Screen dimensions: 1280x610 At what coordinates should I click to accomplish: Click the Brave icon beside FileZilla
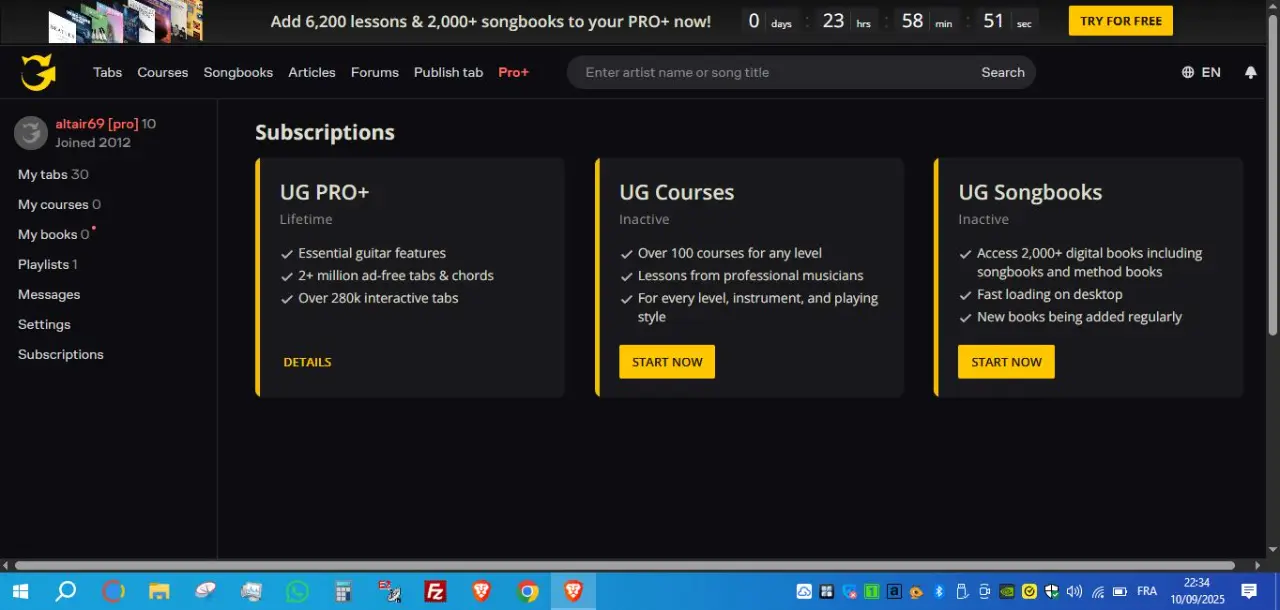(481, 591)
